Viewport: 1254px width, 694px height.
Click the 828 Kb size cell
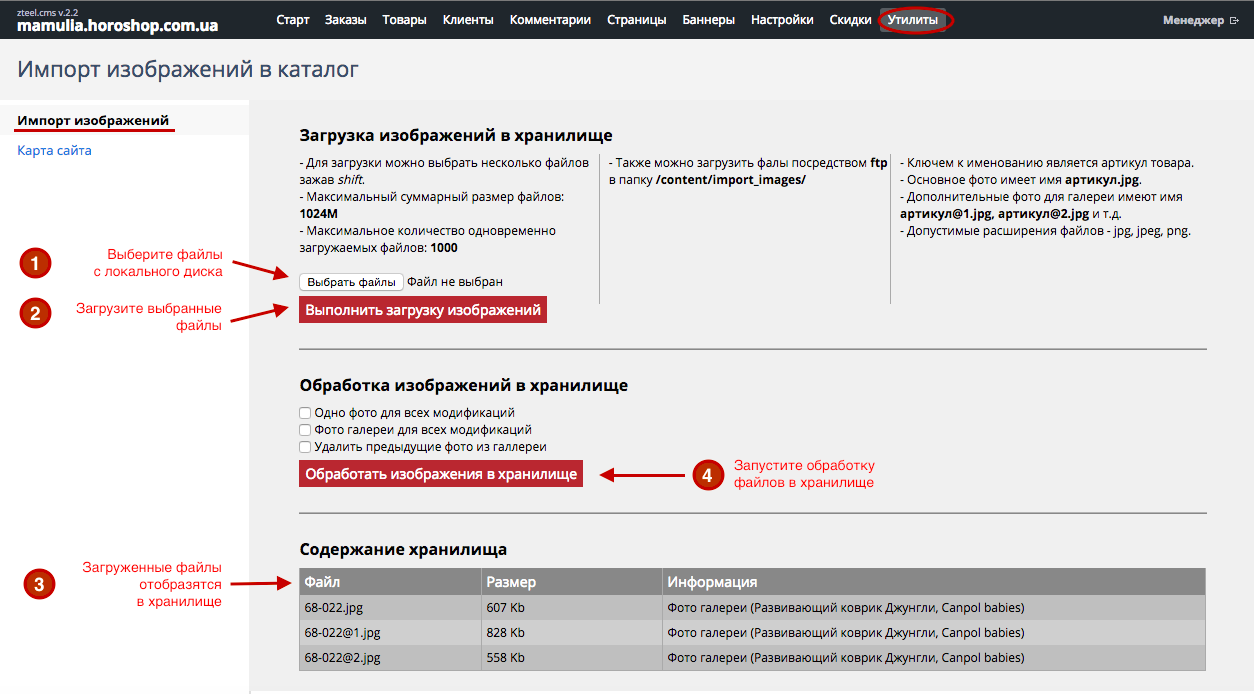pyautogui.click(x=571, y=633)
